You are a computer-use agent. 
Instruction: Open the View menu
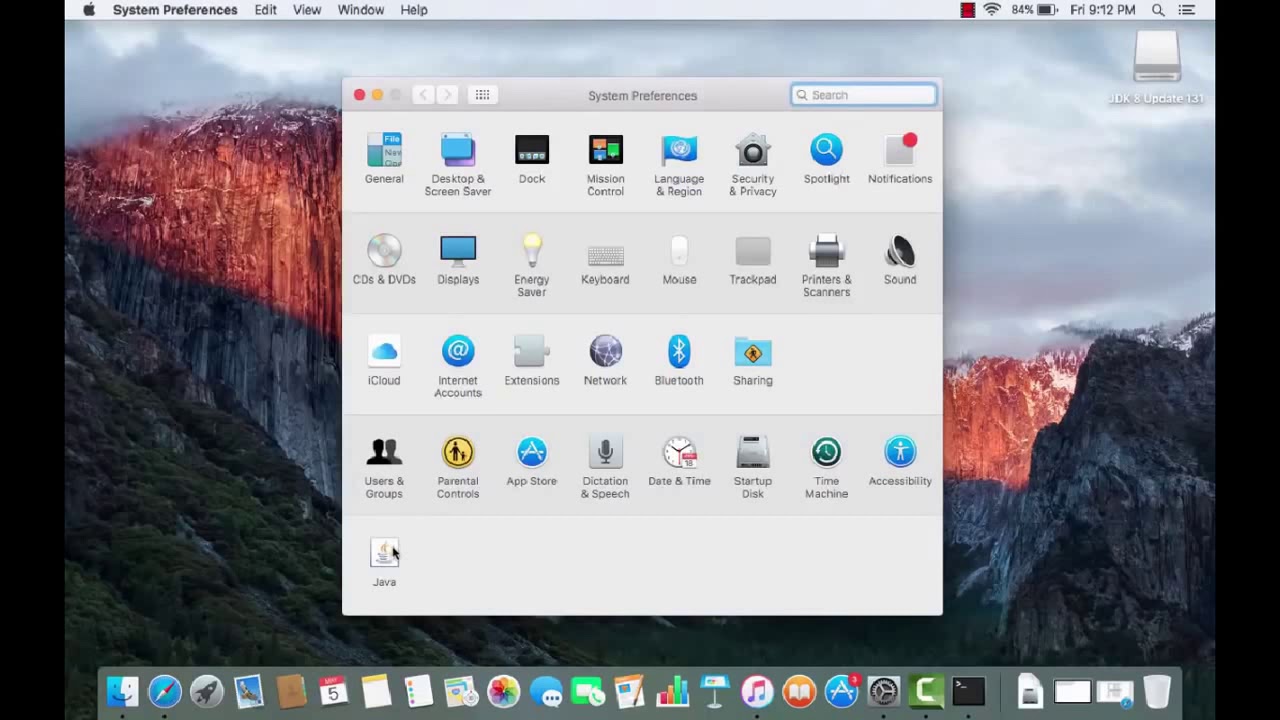point(307,10)
